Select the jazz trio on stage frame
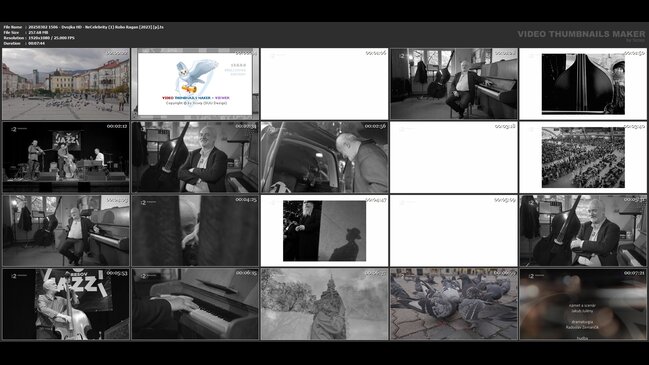This screenshot has width=649, height=365. tap(66, 157)
